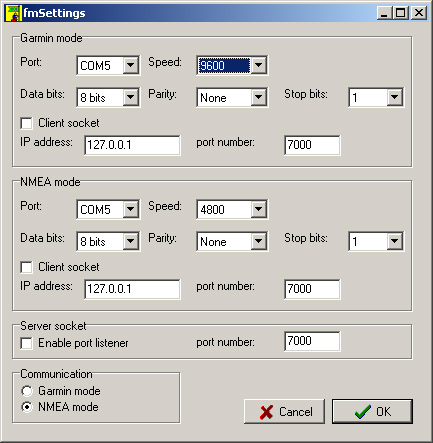Image resolution: width=433 pixels, height=443 pixels.
Task: Click the NMEA mode IP address field
Action: 132,289
